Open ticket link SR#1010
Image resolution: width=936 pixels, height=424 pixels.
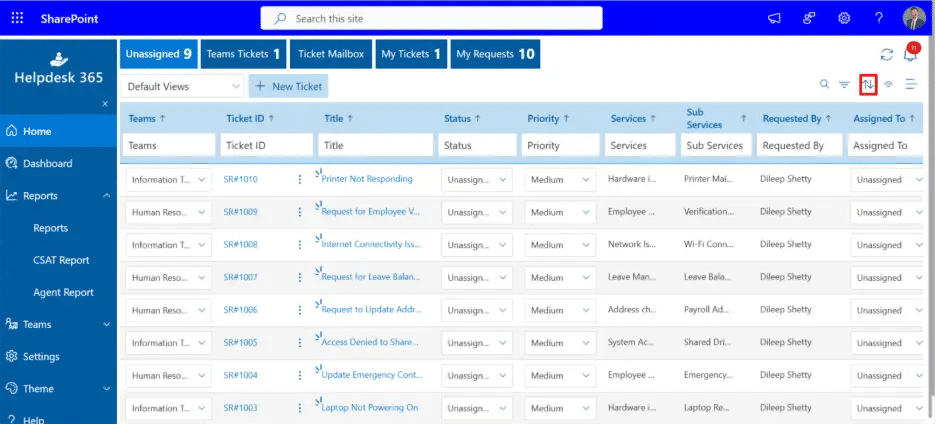241,179
